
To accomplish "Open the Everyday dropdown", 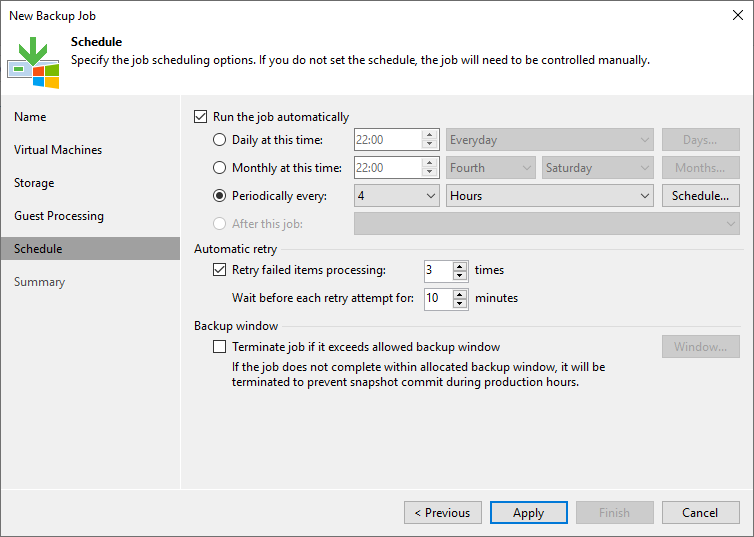I will (x=550, y=140).
